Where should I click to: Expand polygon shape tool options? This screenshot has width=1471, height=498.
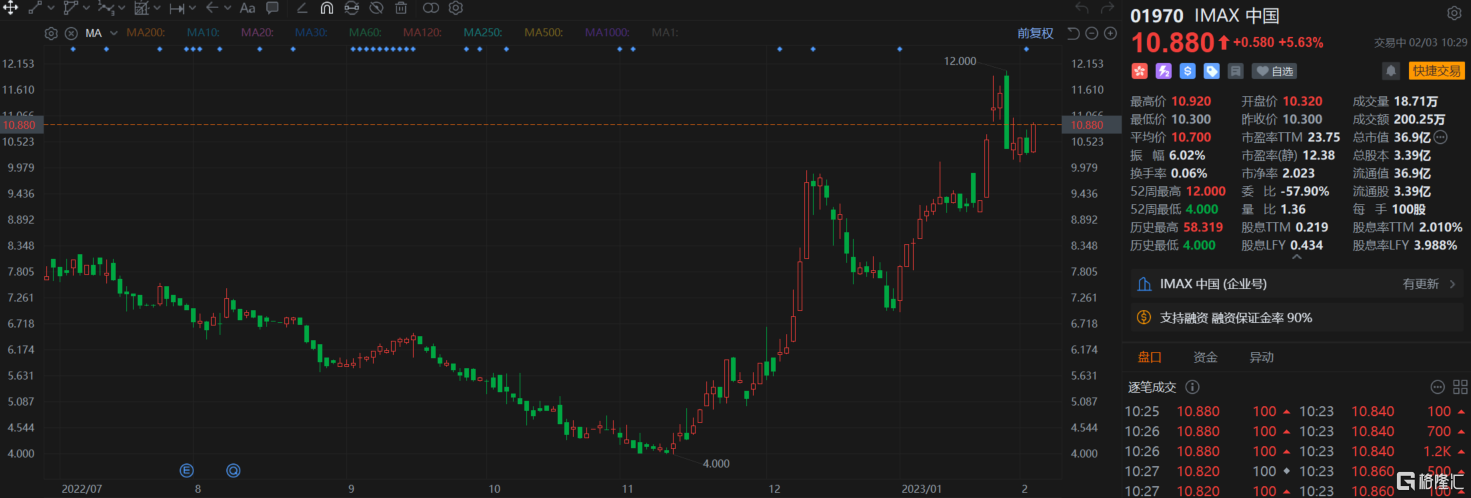click(x=85, y=8)
